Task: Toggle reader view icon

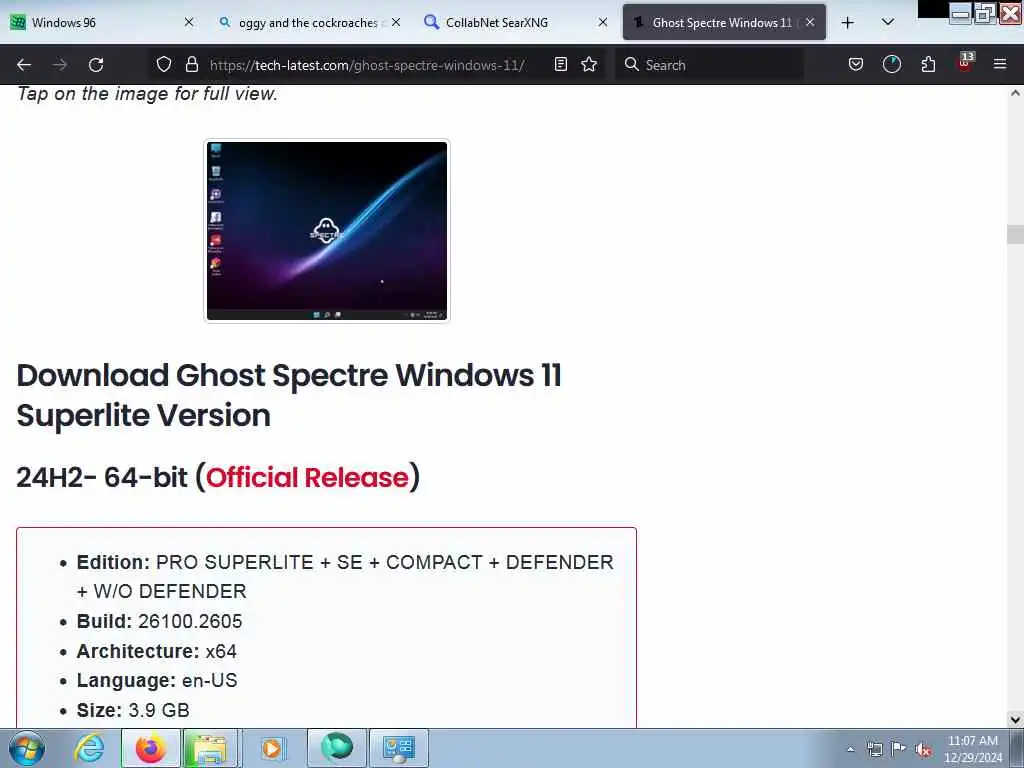Action: point(560,64)
